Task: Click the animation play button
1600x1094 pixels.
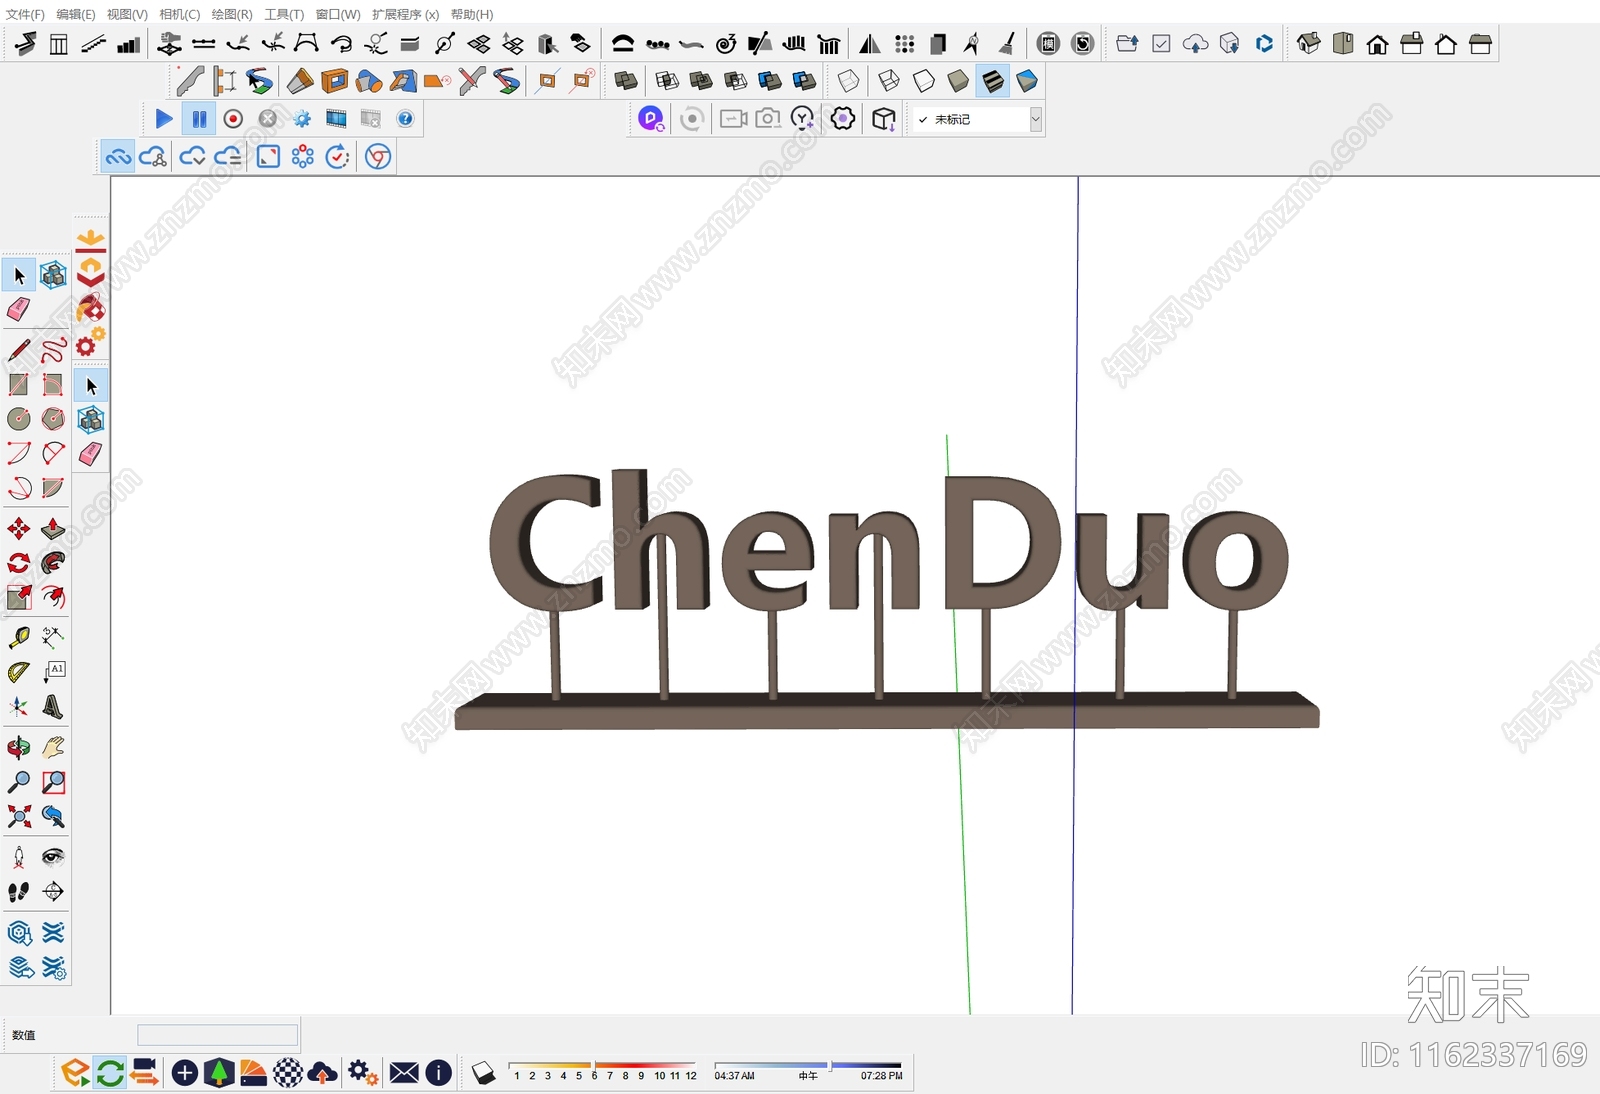Action: 164,119
